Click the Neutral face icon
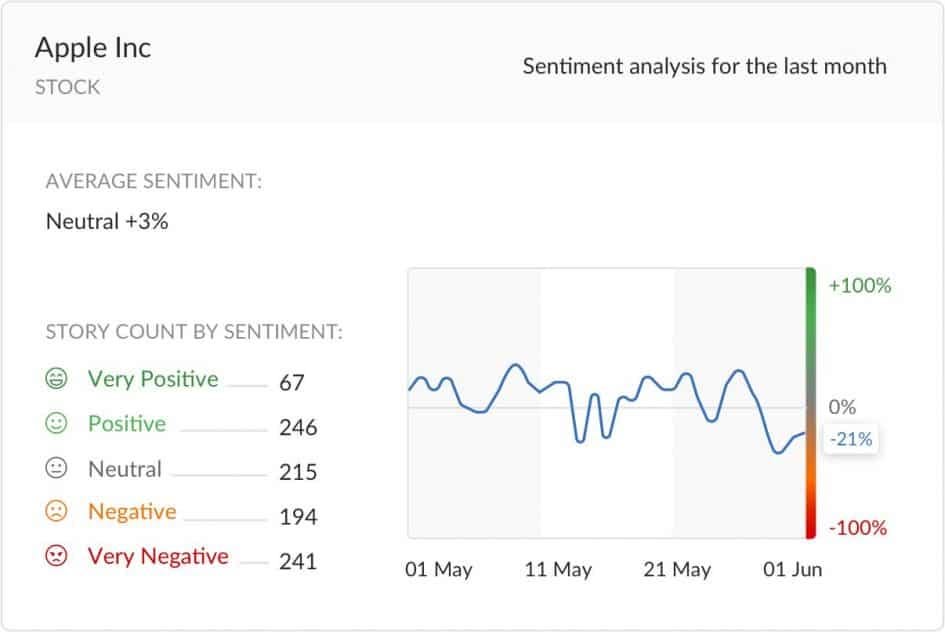 (56, 468)
